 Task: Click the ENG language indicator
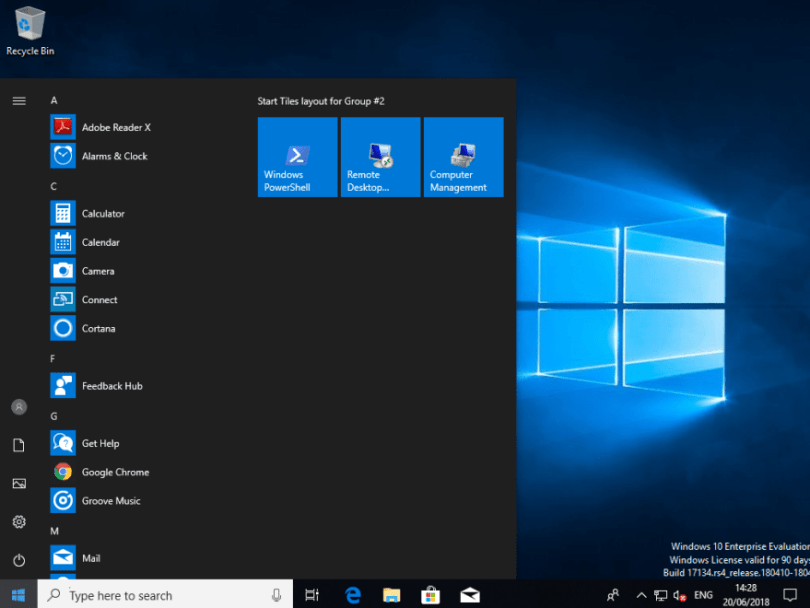(x=703, y=595)
